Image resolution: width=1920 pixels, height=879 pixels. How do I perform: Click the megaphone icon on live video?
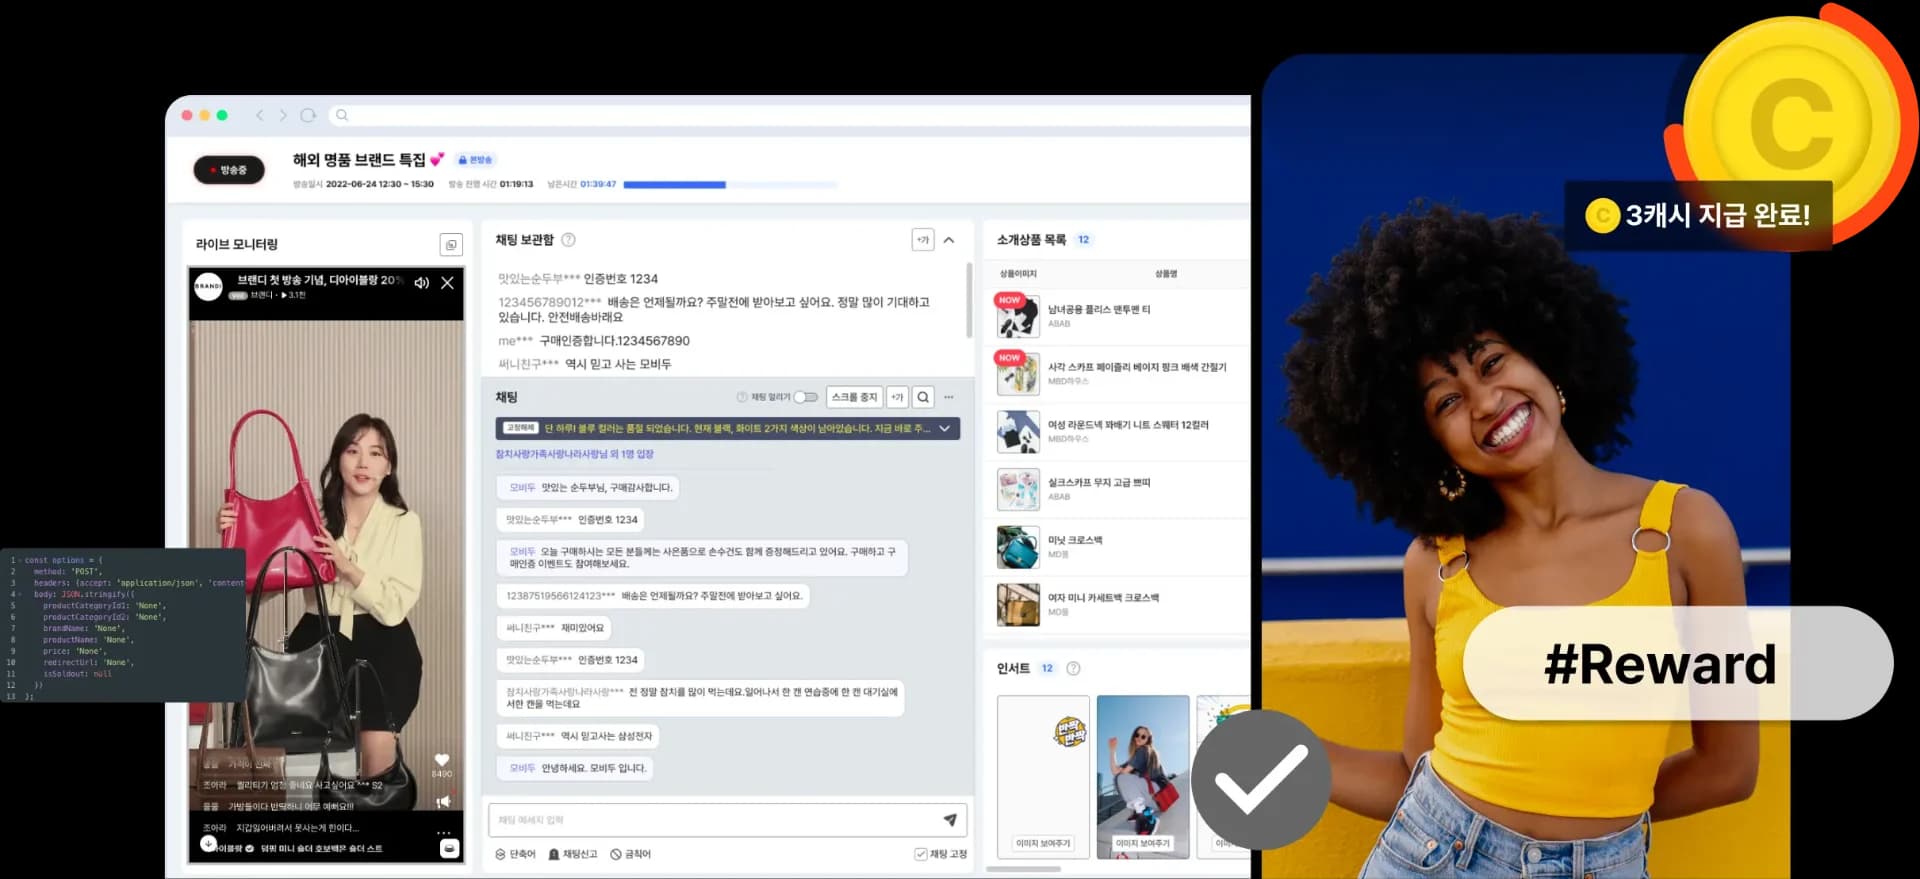coord(443,801)
